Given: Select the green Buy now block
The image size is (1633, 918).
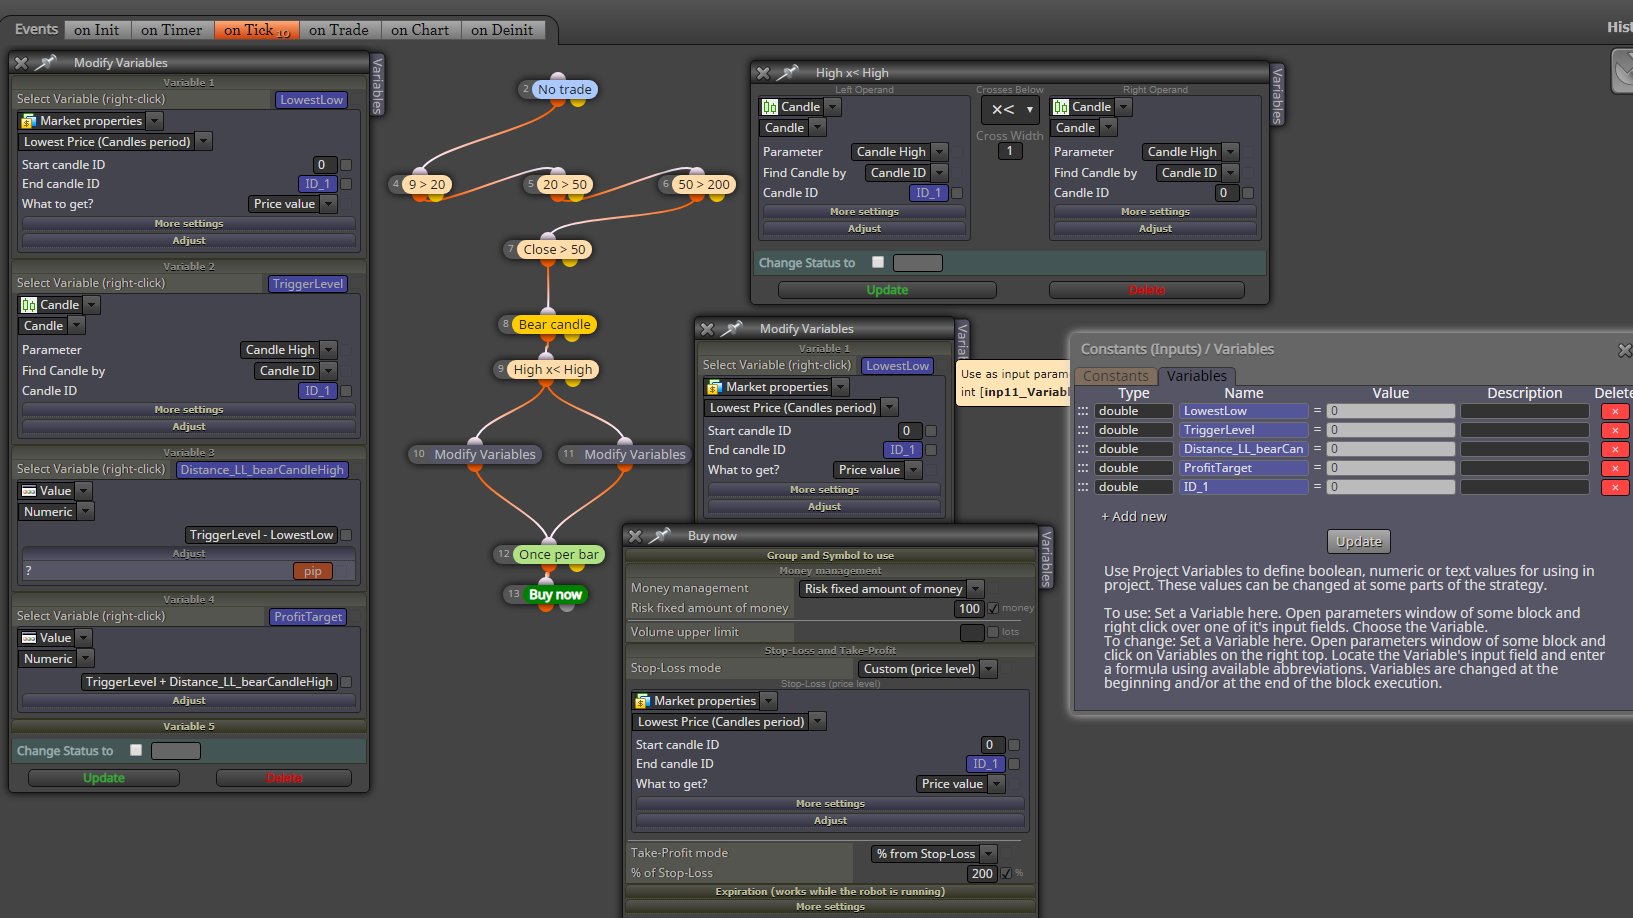Looking at the screenshot, I should (x=555, y=594).
